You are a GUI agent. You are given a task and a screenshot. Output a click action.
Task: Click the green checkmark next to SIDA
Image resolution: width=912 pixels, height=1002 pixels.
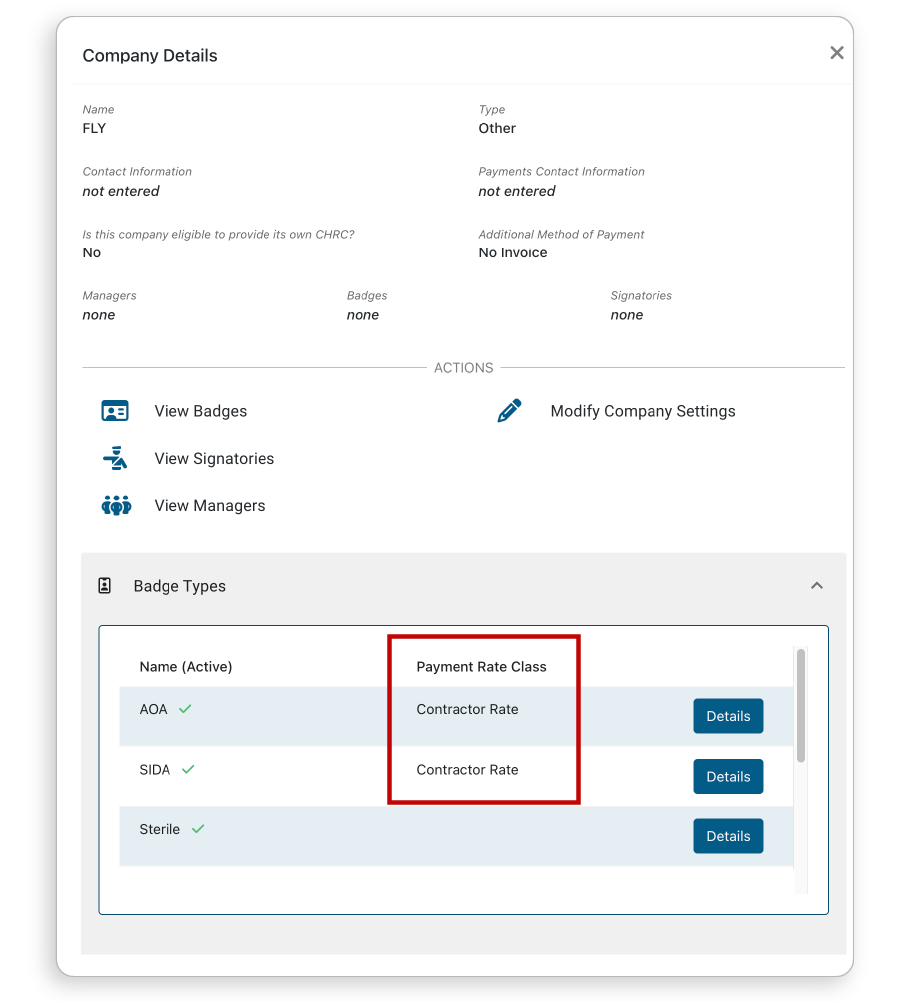coord(188,769)
